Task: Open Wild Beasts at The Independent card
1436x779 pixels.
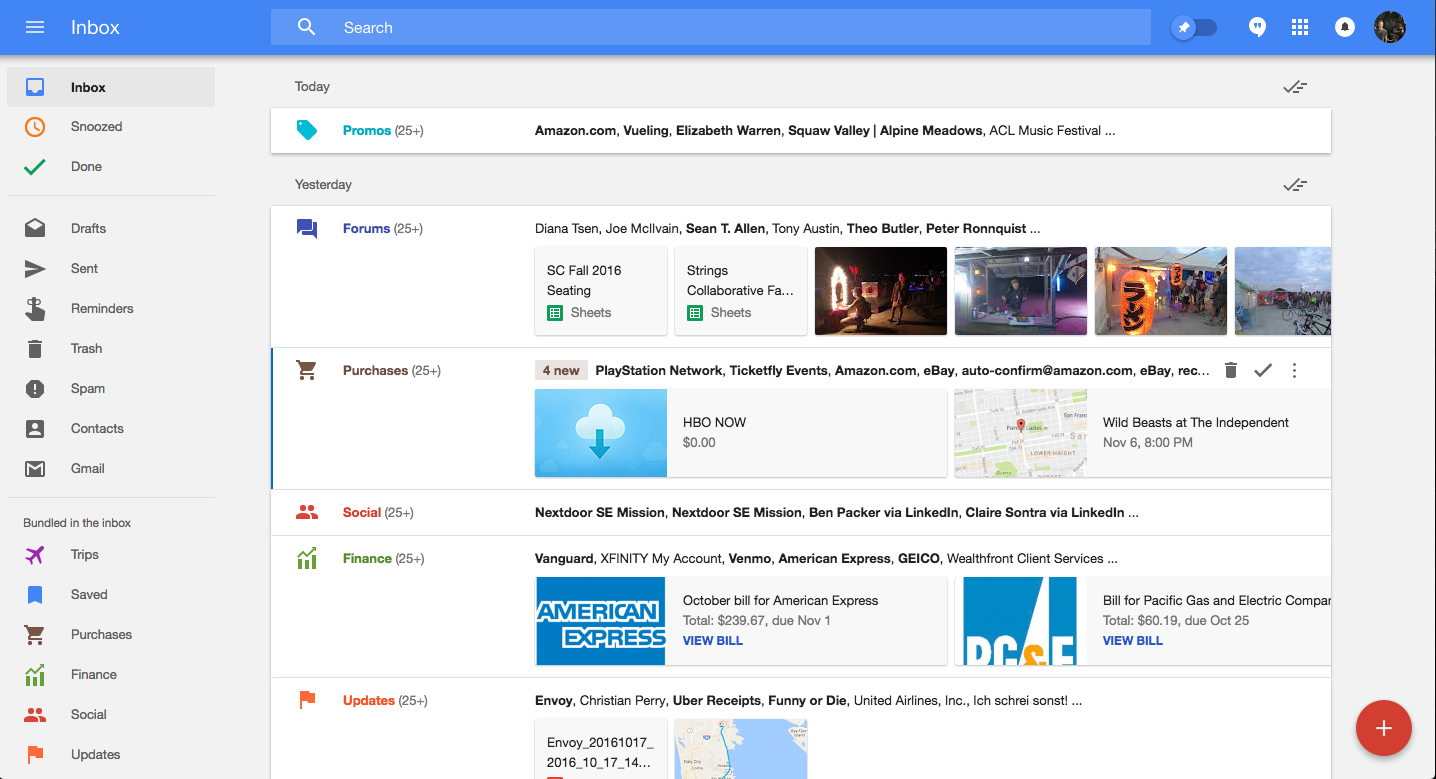Action: click(x=1143, y=433)
